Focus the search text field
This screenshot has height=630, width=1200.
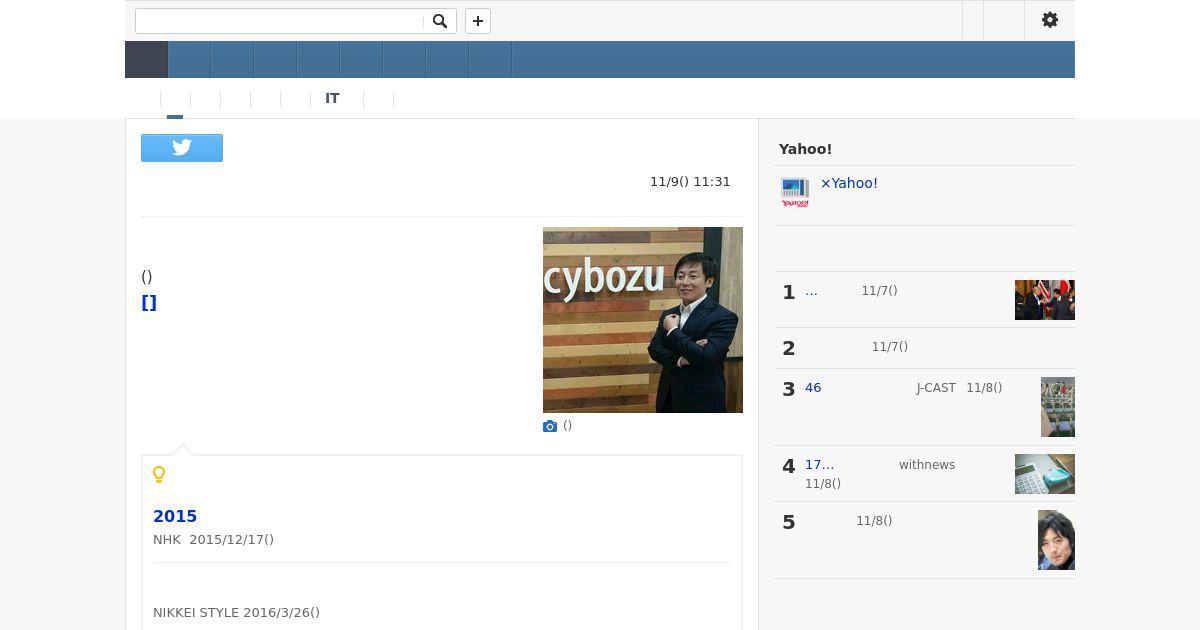point(280,21)
